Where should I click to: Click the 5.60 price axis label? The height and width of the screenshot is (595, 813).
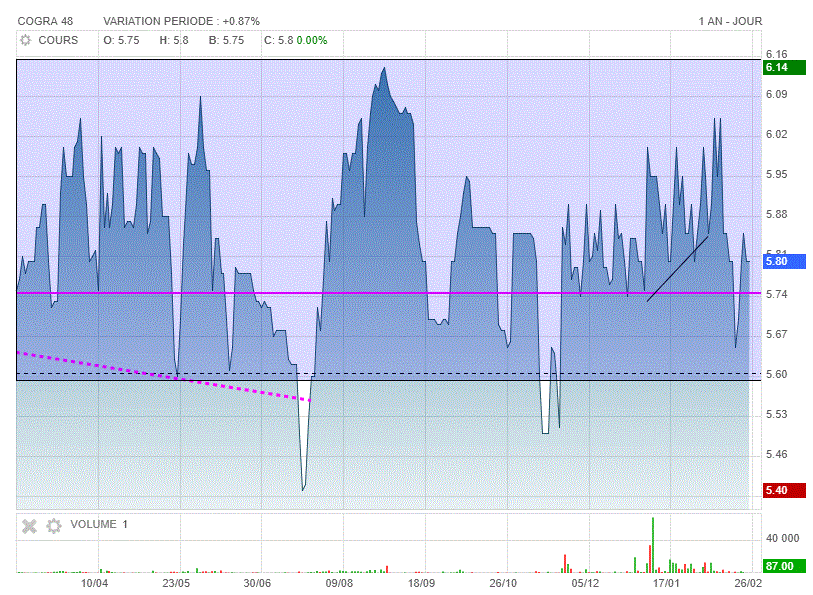pos(776,374)
